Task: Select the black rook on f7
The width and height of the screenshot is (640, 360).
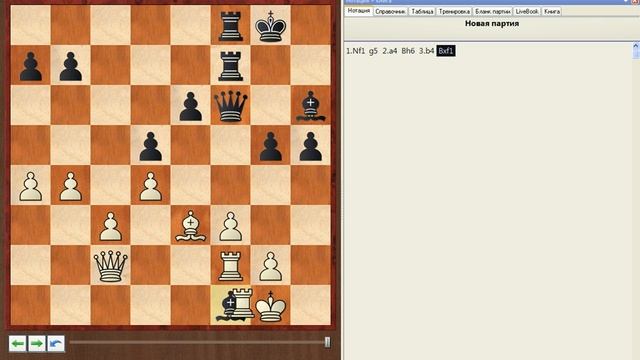Action: pyautogui.click(x=231, y=65)
